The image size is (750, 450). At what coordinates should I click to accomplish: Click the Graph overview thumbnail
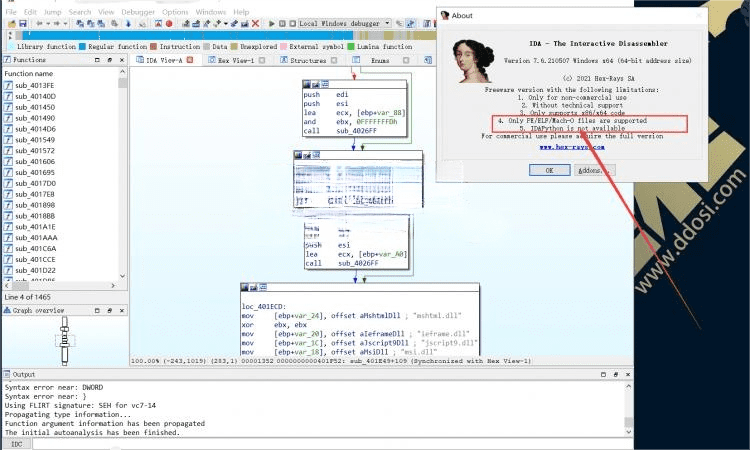pos(65,341)
